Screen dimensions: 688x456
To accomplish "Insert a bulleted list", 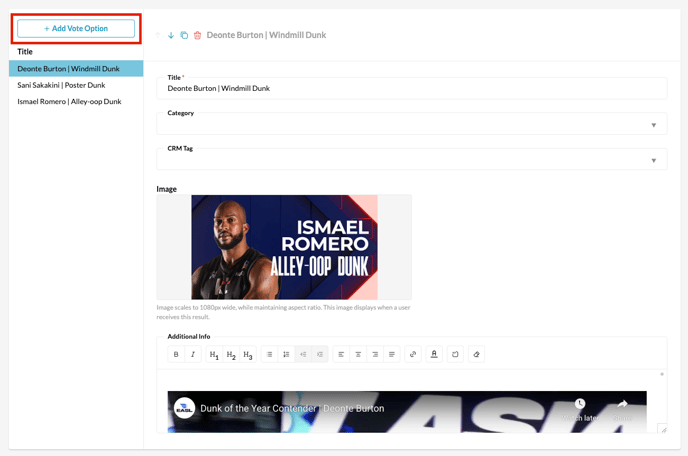I will (x=269, y=354).
